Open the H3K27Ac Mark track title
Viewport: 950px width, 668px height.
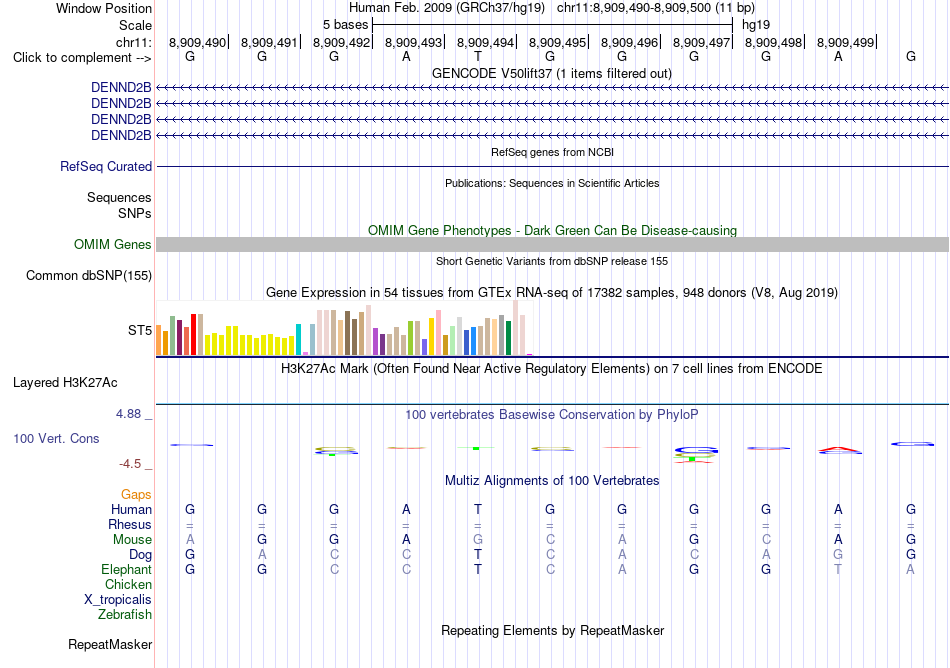click(551, 368)
